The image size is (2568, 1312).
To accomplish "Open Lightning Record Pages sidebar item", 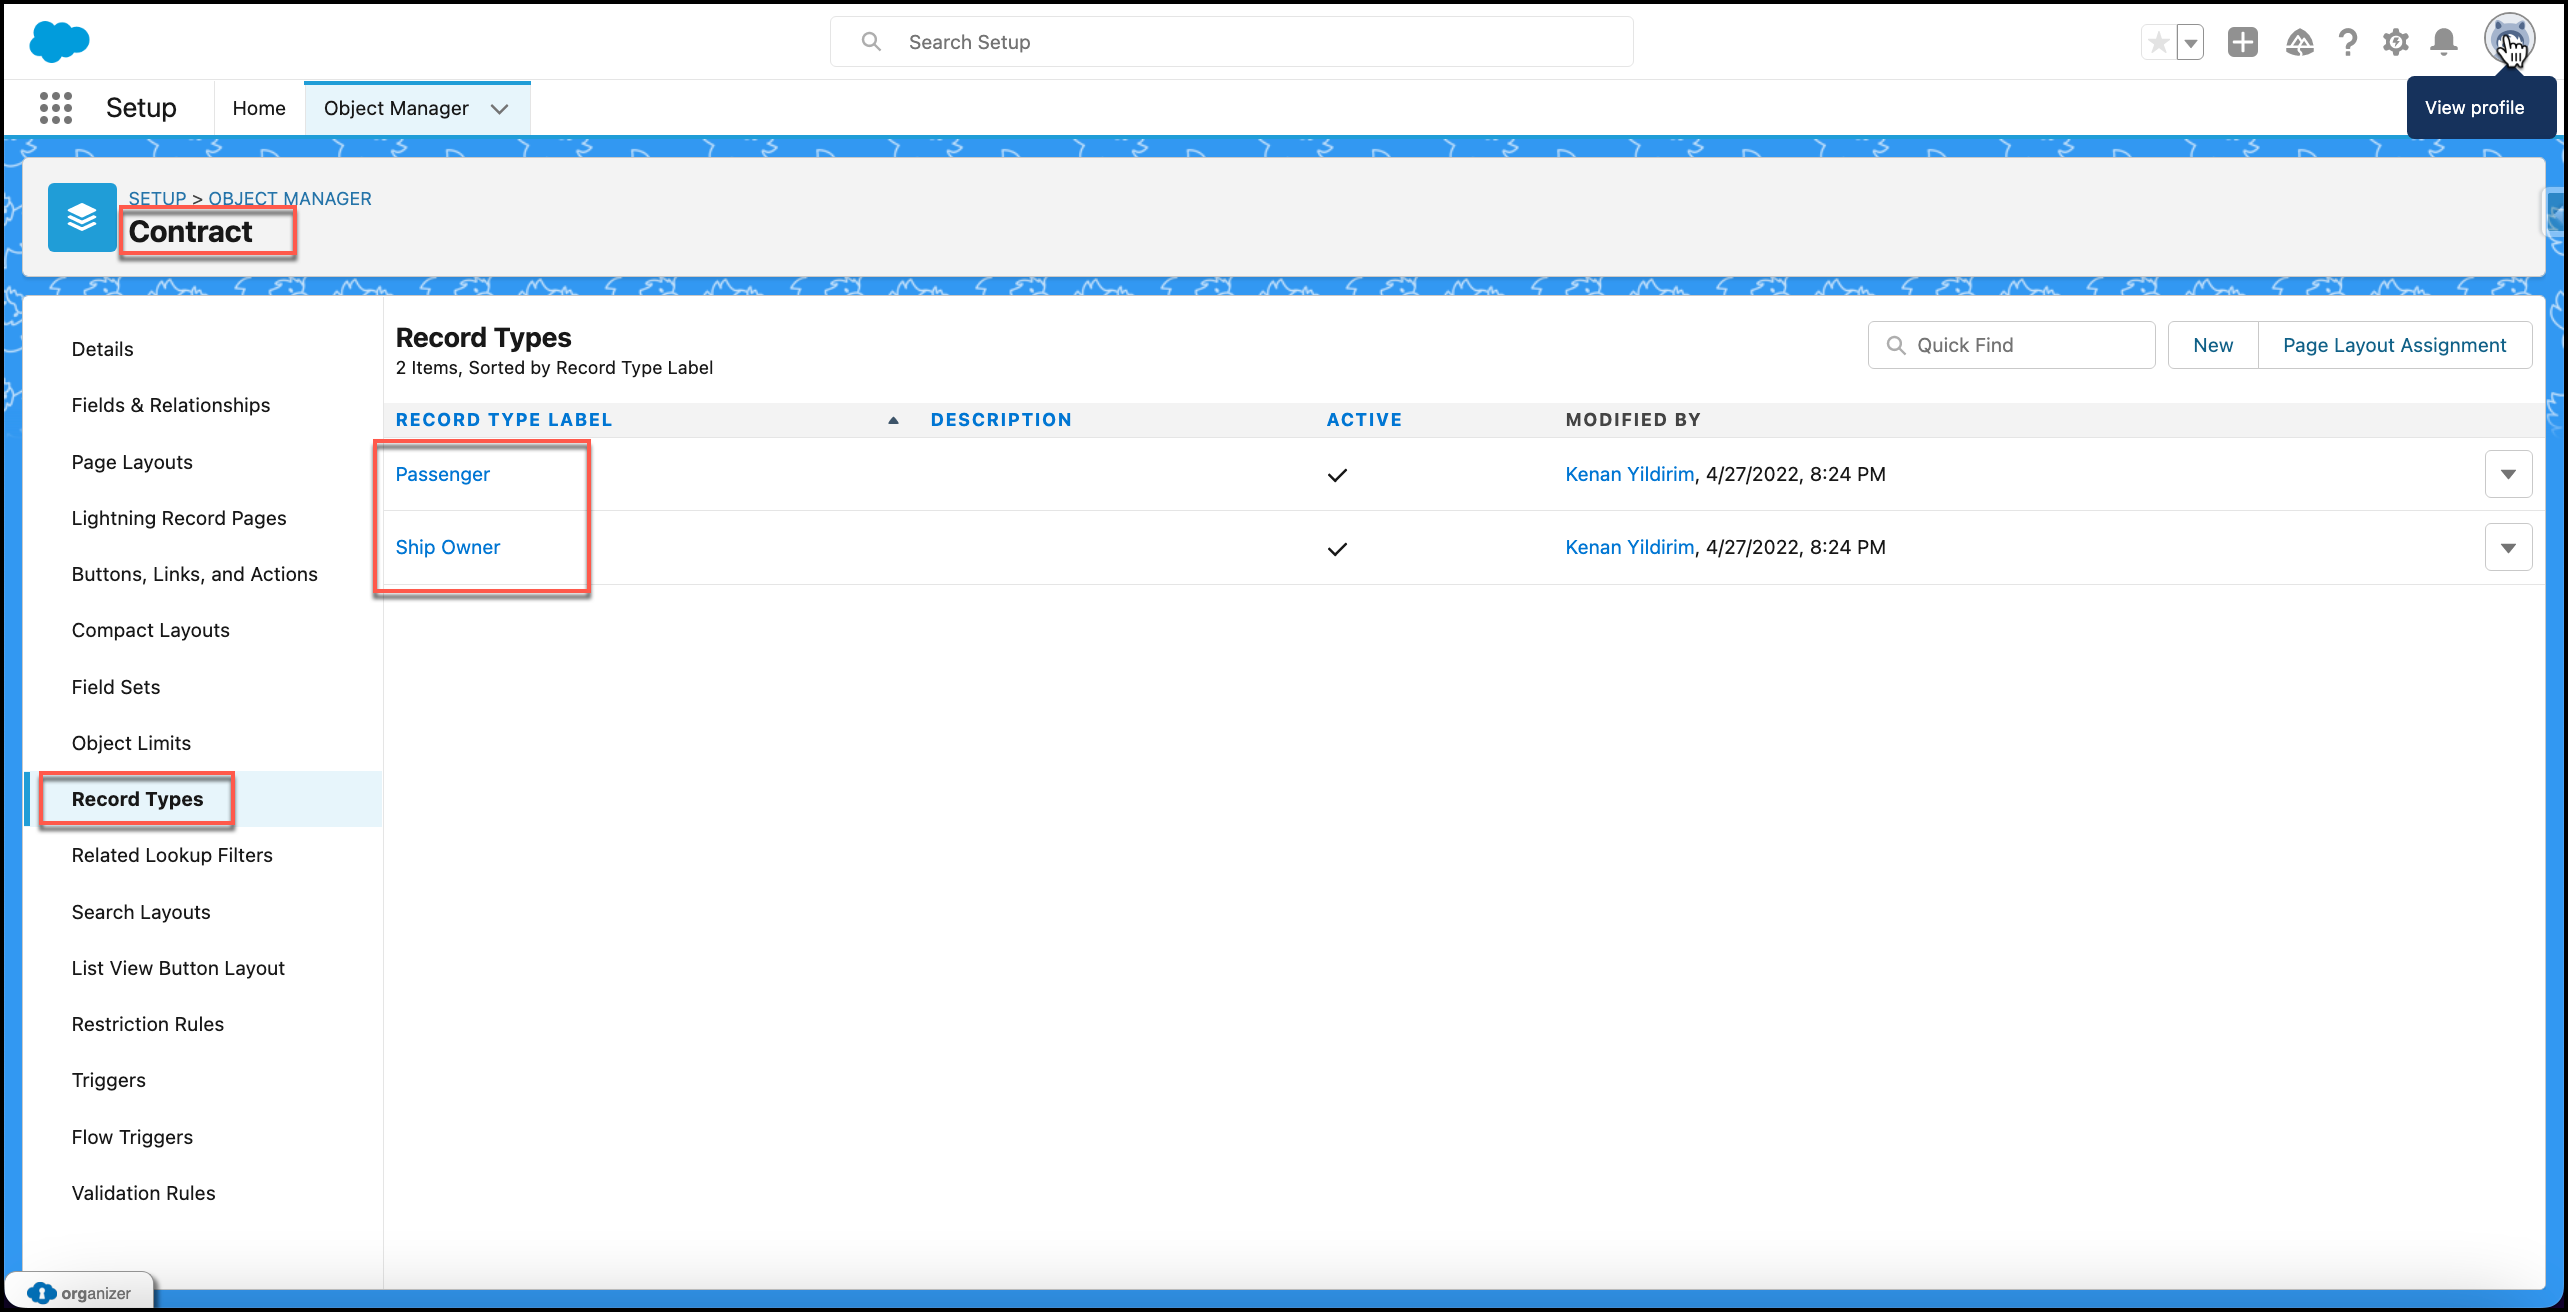I will click(x=179, y=518).
